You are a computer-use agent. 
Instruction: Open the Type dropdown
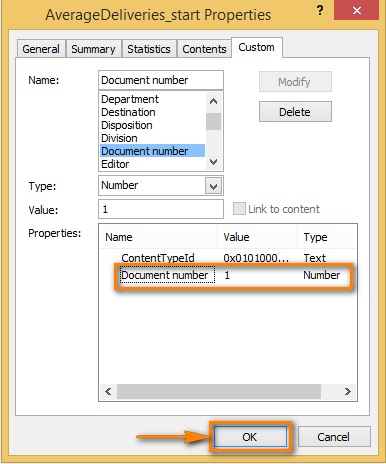(x=213, y=186)
